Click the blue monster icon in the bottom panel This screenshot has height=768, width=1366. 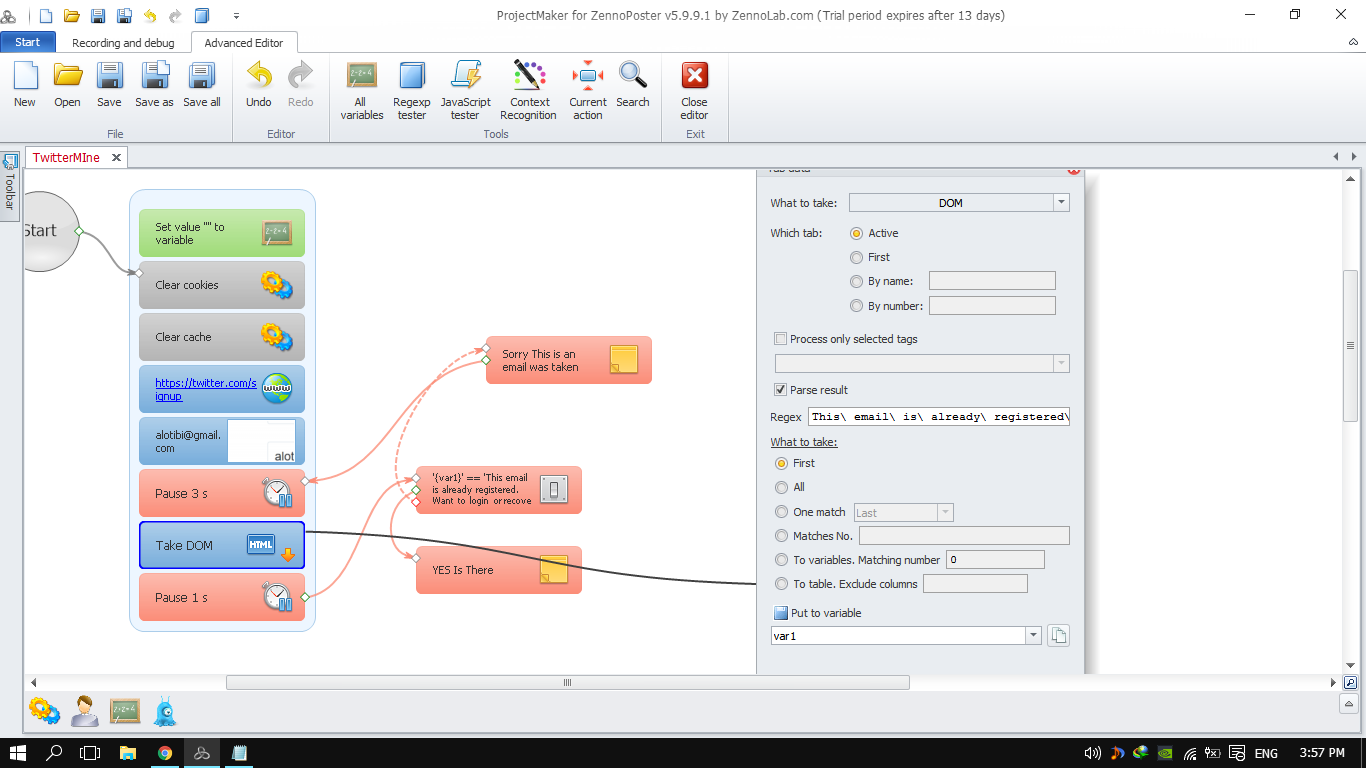click(x=165, y=711)
